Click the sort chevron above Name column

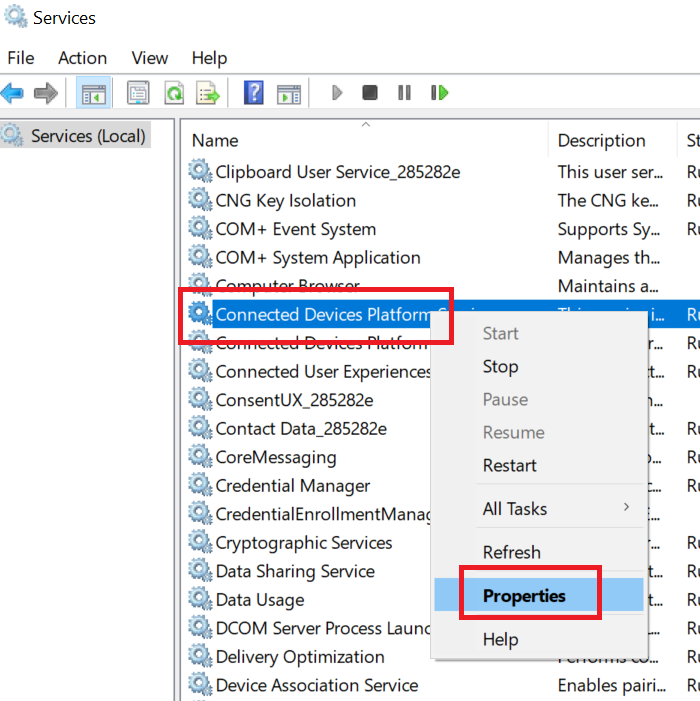tap(365, 125)
